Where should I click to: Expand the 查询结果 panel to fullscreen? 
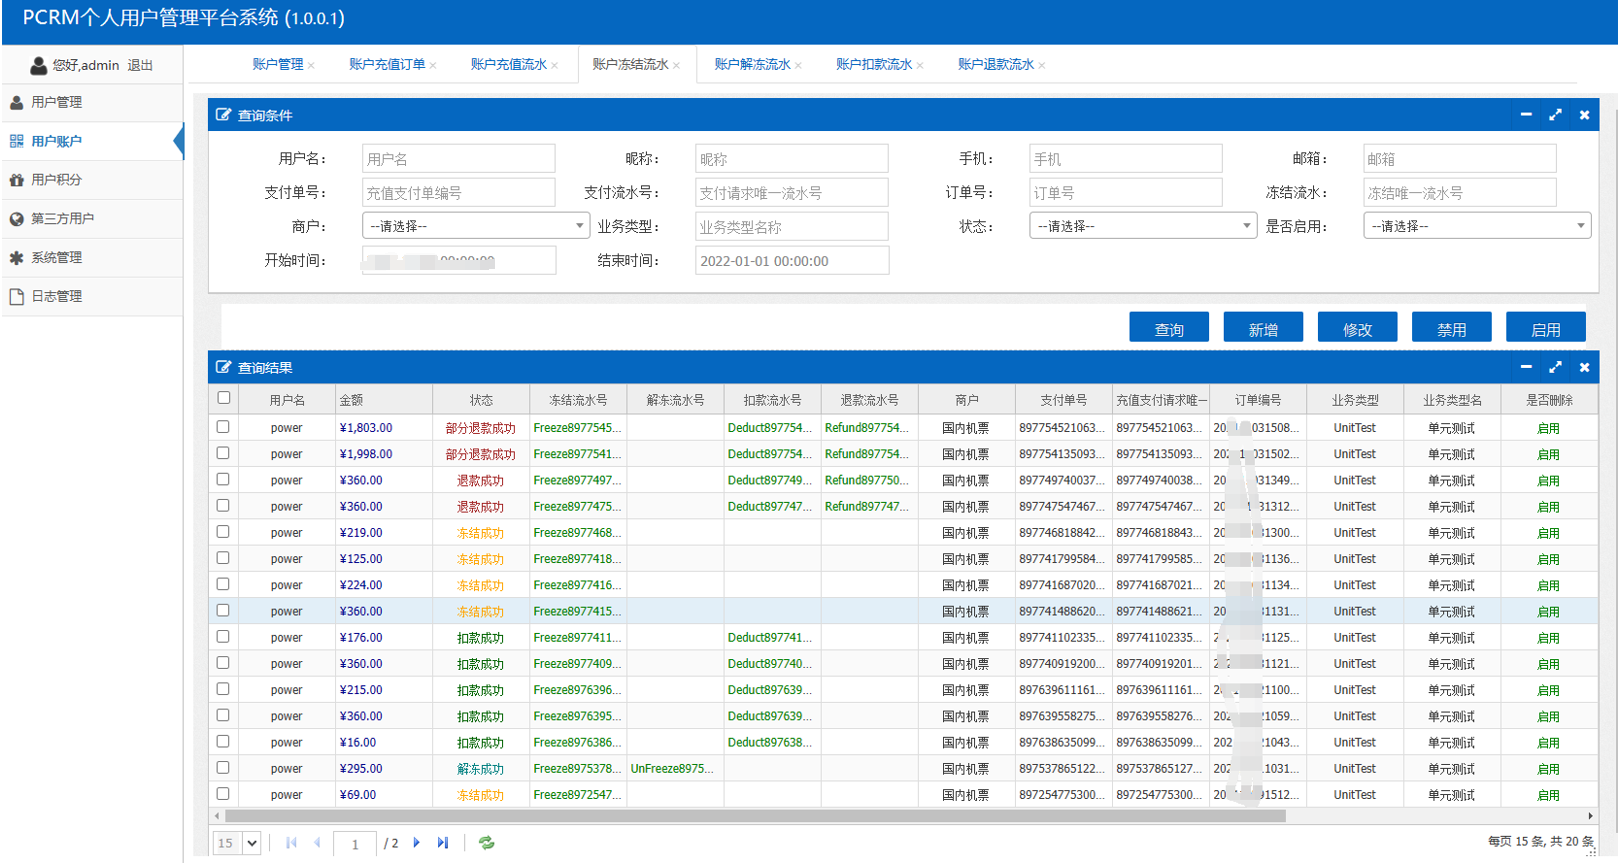(1555, 367)
